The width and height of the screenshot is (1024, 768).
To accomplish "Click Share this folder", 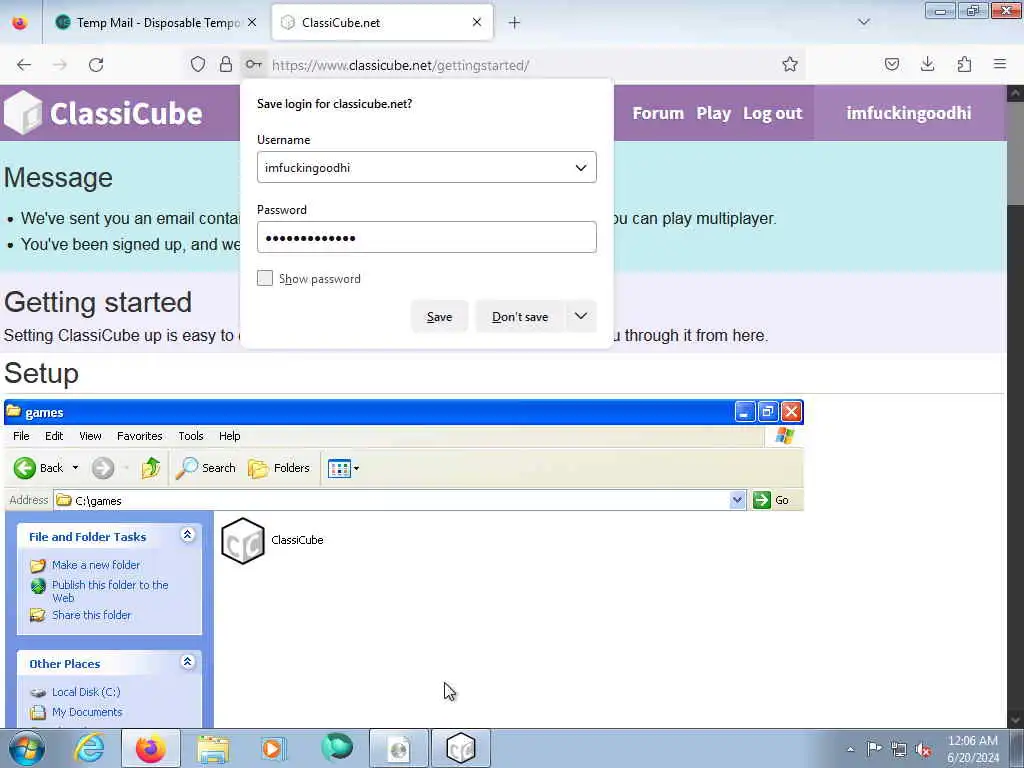I will pos(91,615).
